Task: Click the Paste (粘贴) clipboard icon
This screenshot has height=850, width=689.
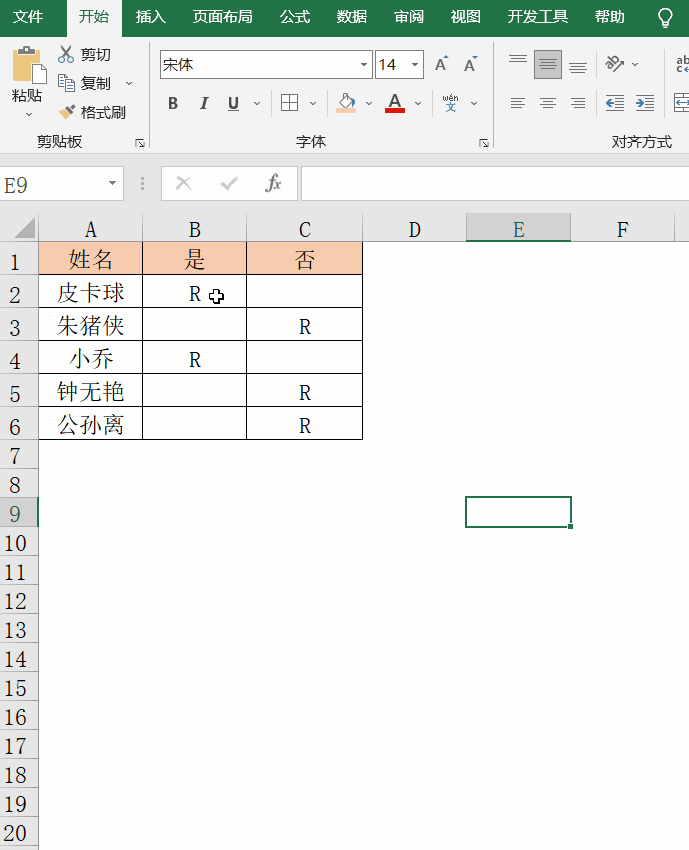Action: point(28,66)
